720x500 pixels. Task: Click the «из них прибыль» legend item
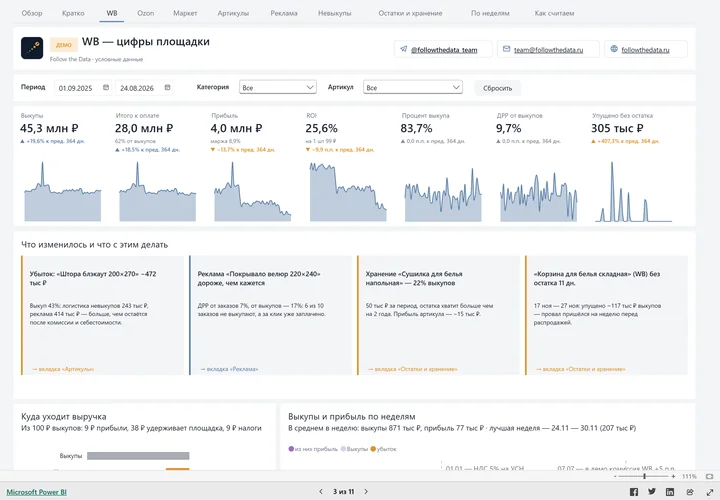(x=313, y=449)
